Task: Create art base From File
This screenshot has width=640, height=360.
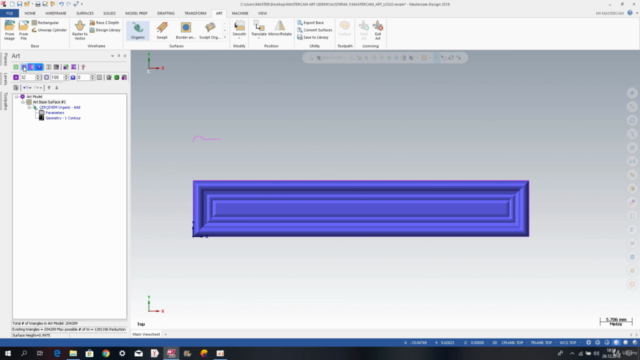Action: 24,30
